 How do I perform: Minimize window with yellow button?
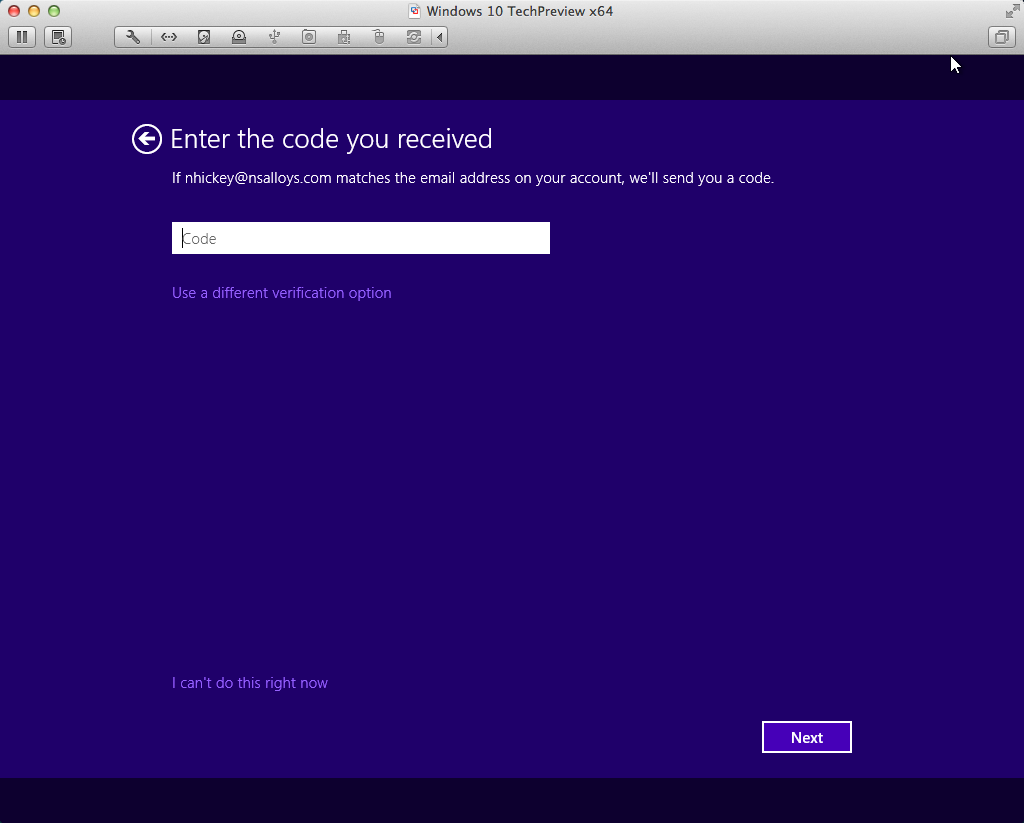[x=34, y=11]
